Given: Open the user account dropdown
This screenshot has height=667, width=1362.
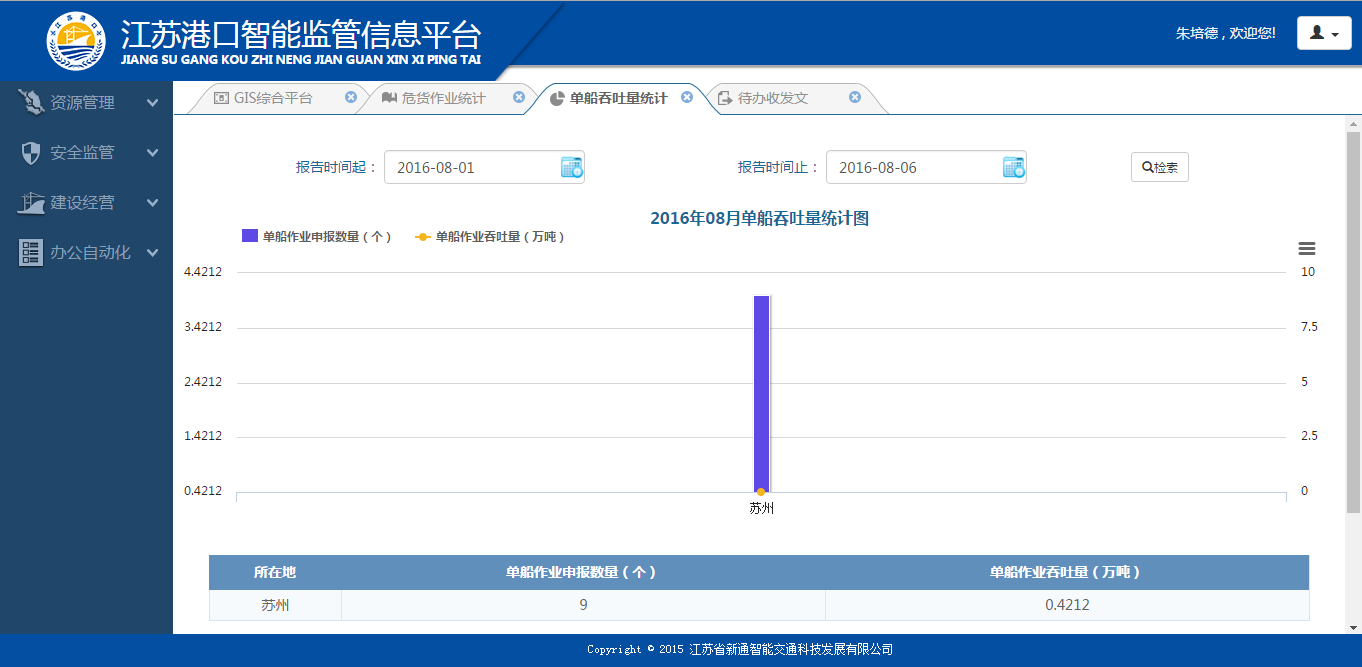Looking at the screenshot, I should (x=1324, y=33).
